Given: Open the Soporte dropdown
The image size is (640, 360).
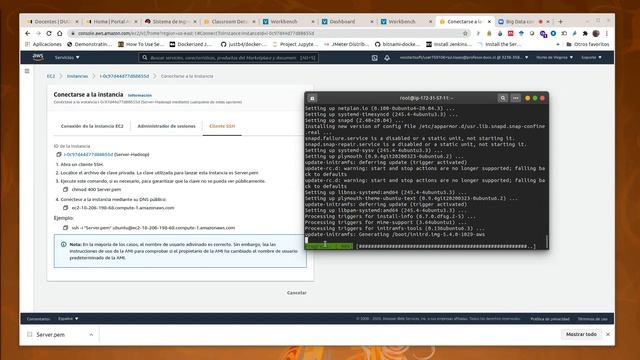Looking at the screenshot, I should click(x=591, y=58).
